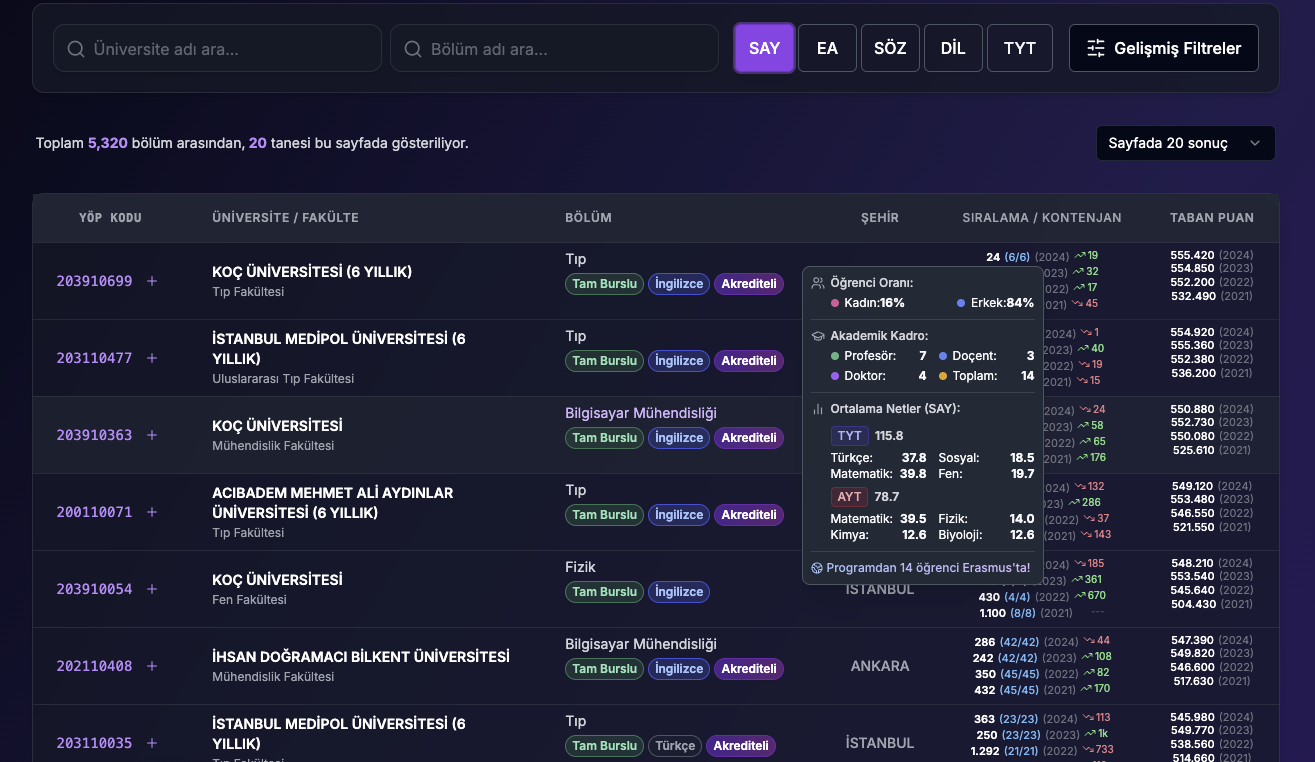
Task: Click Tam Burslu badge in Acıbadem row
Action: point(604,515)
